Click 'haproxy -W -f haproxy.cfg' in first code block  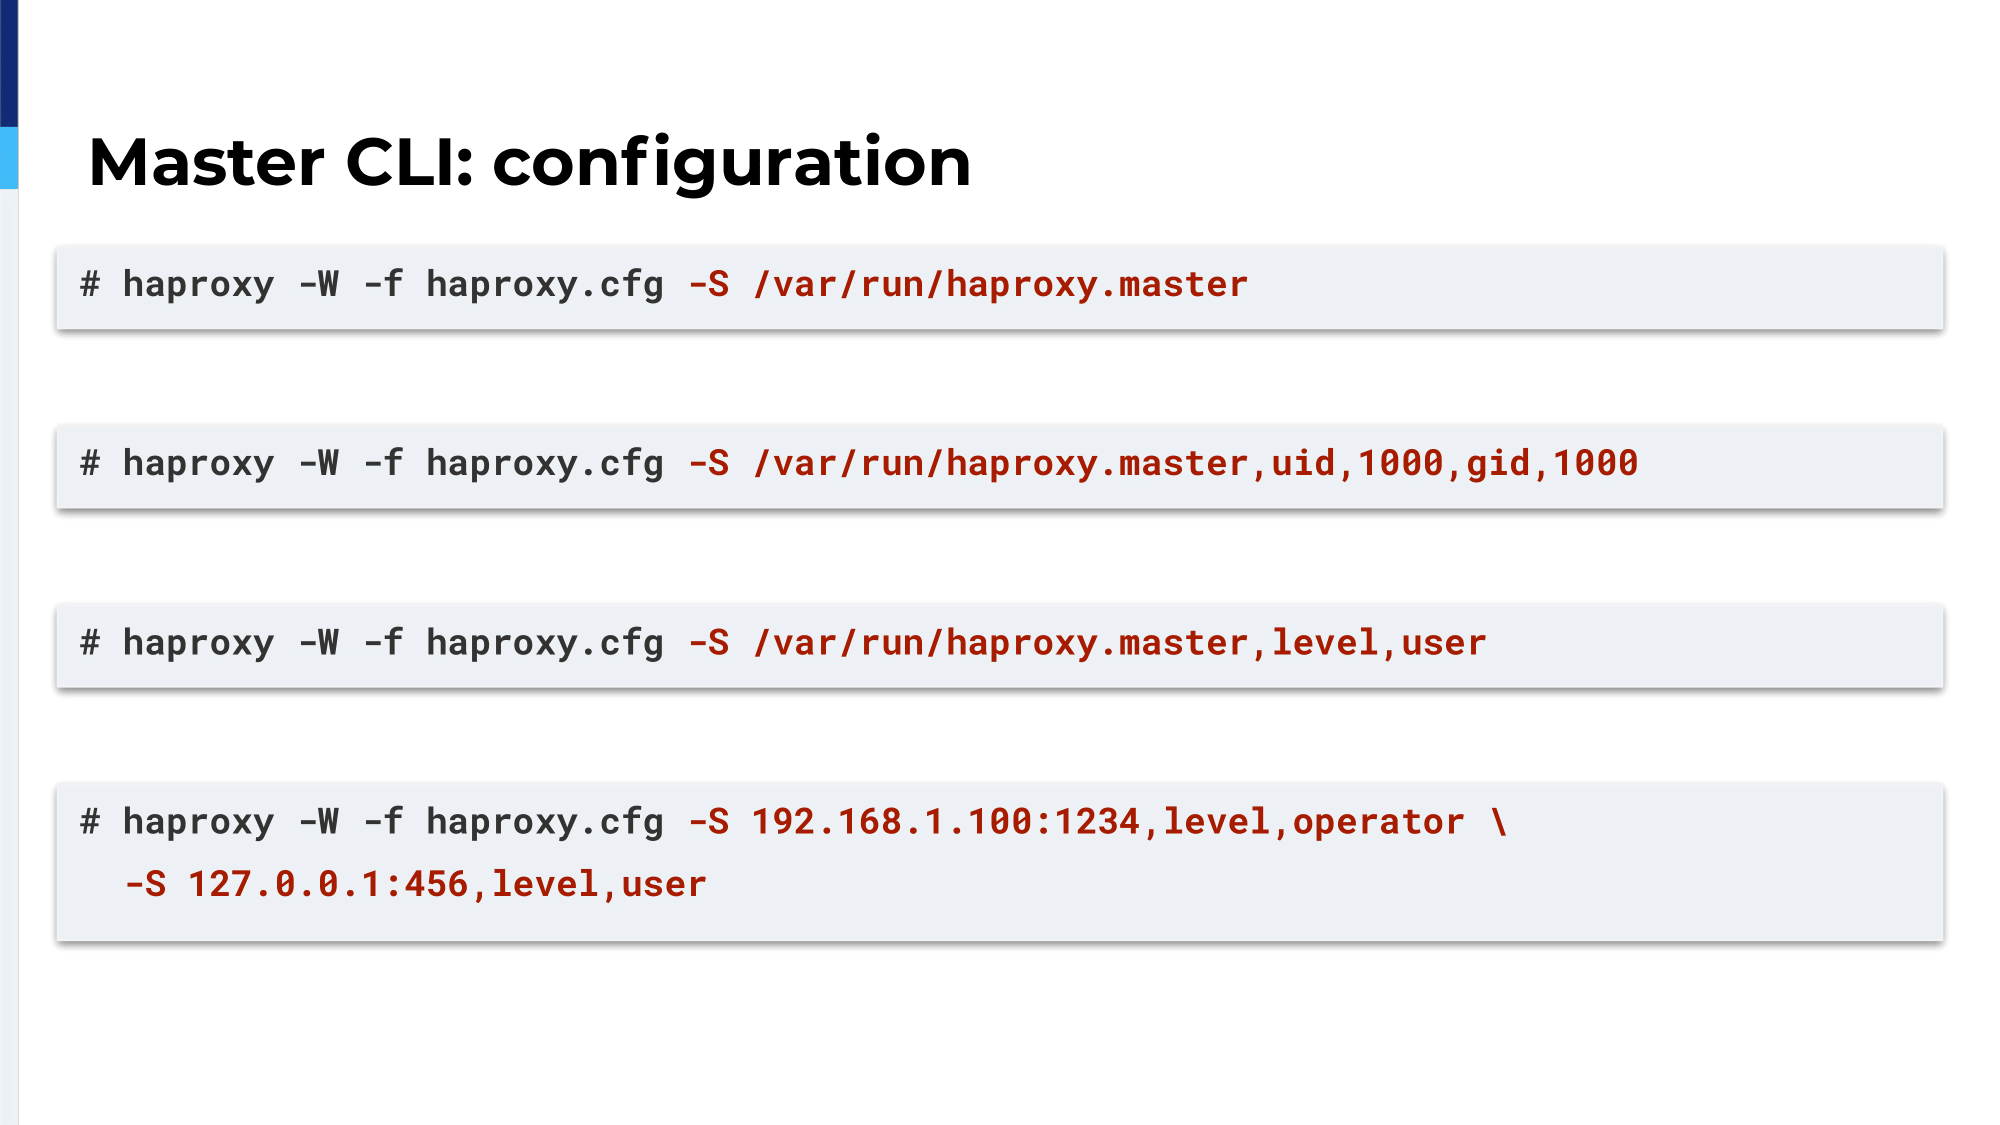pyautogui.click(x=393, y=285)
